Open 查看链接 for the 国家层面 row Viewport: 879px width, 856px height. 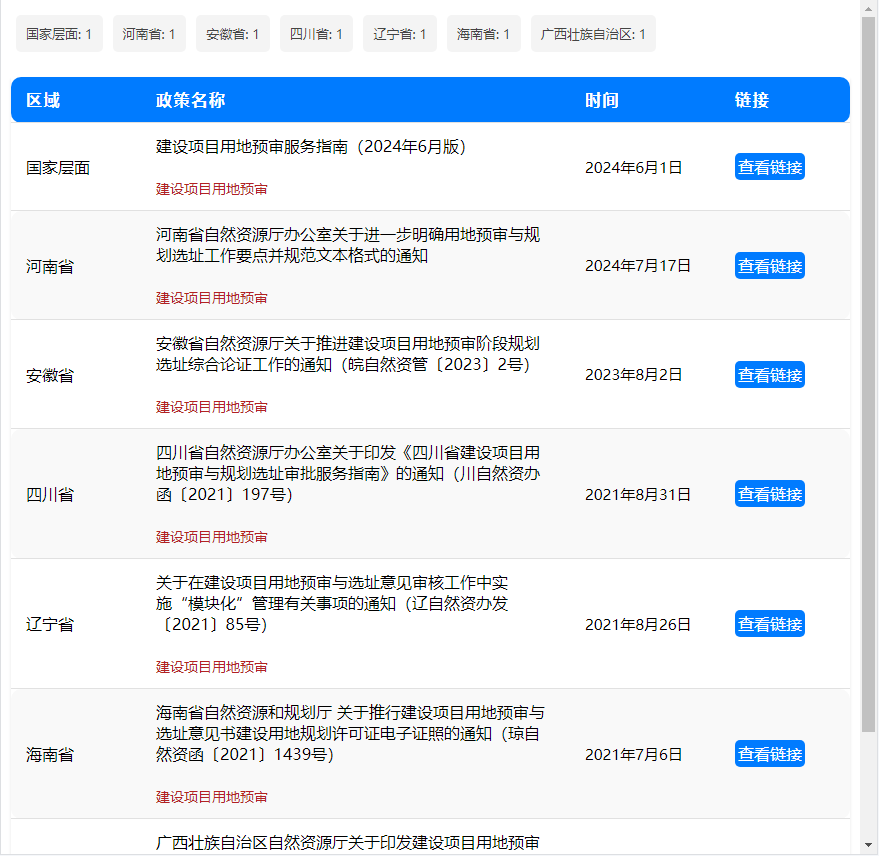(770, 167)
